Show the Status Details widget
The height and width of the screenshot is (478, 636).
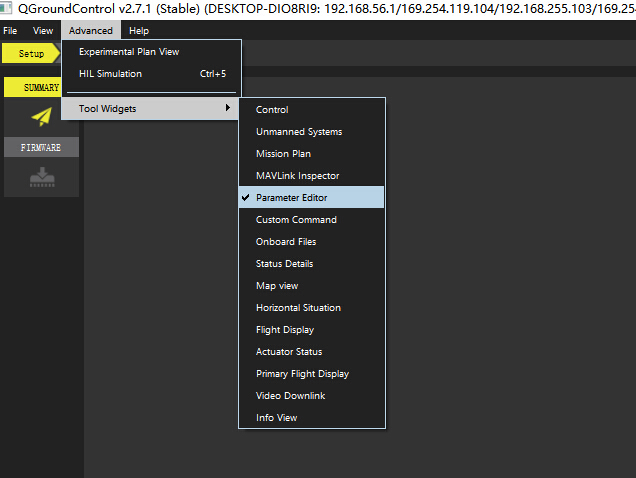pyautogui.click(x=312, y=264)
